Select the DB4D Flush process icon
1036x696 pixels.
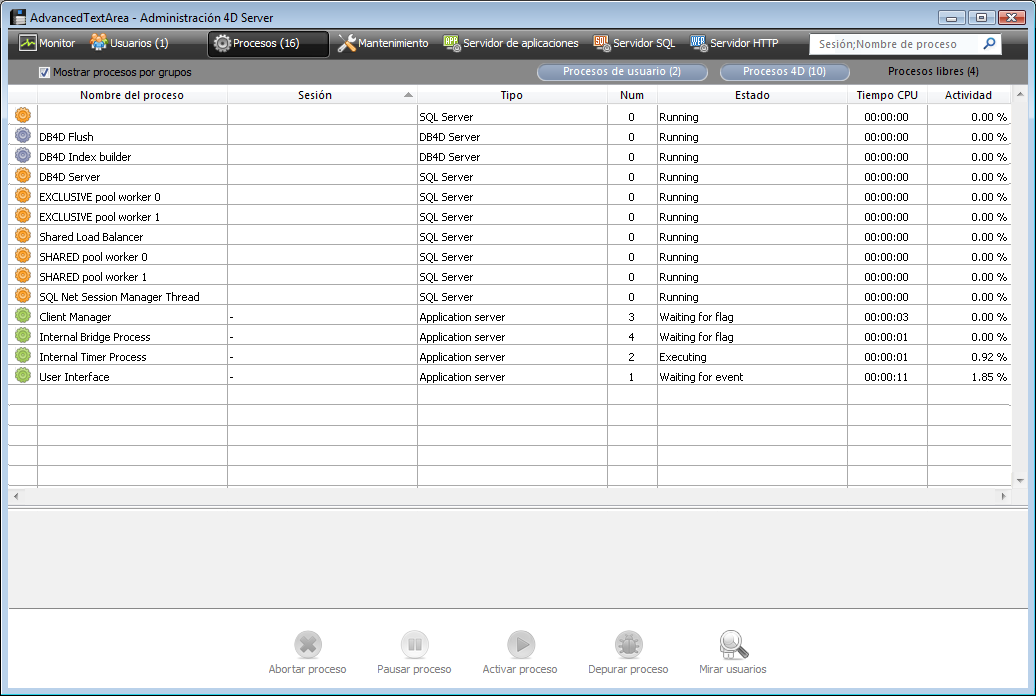click(23, 136)
